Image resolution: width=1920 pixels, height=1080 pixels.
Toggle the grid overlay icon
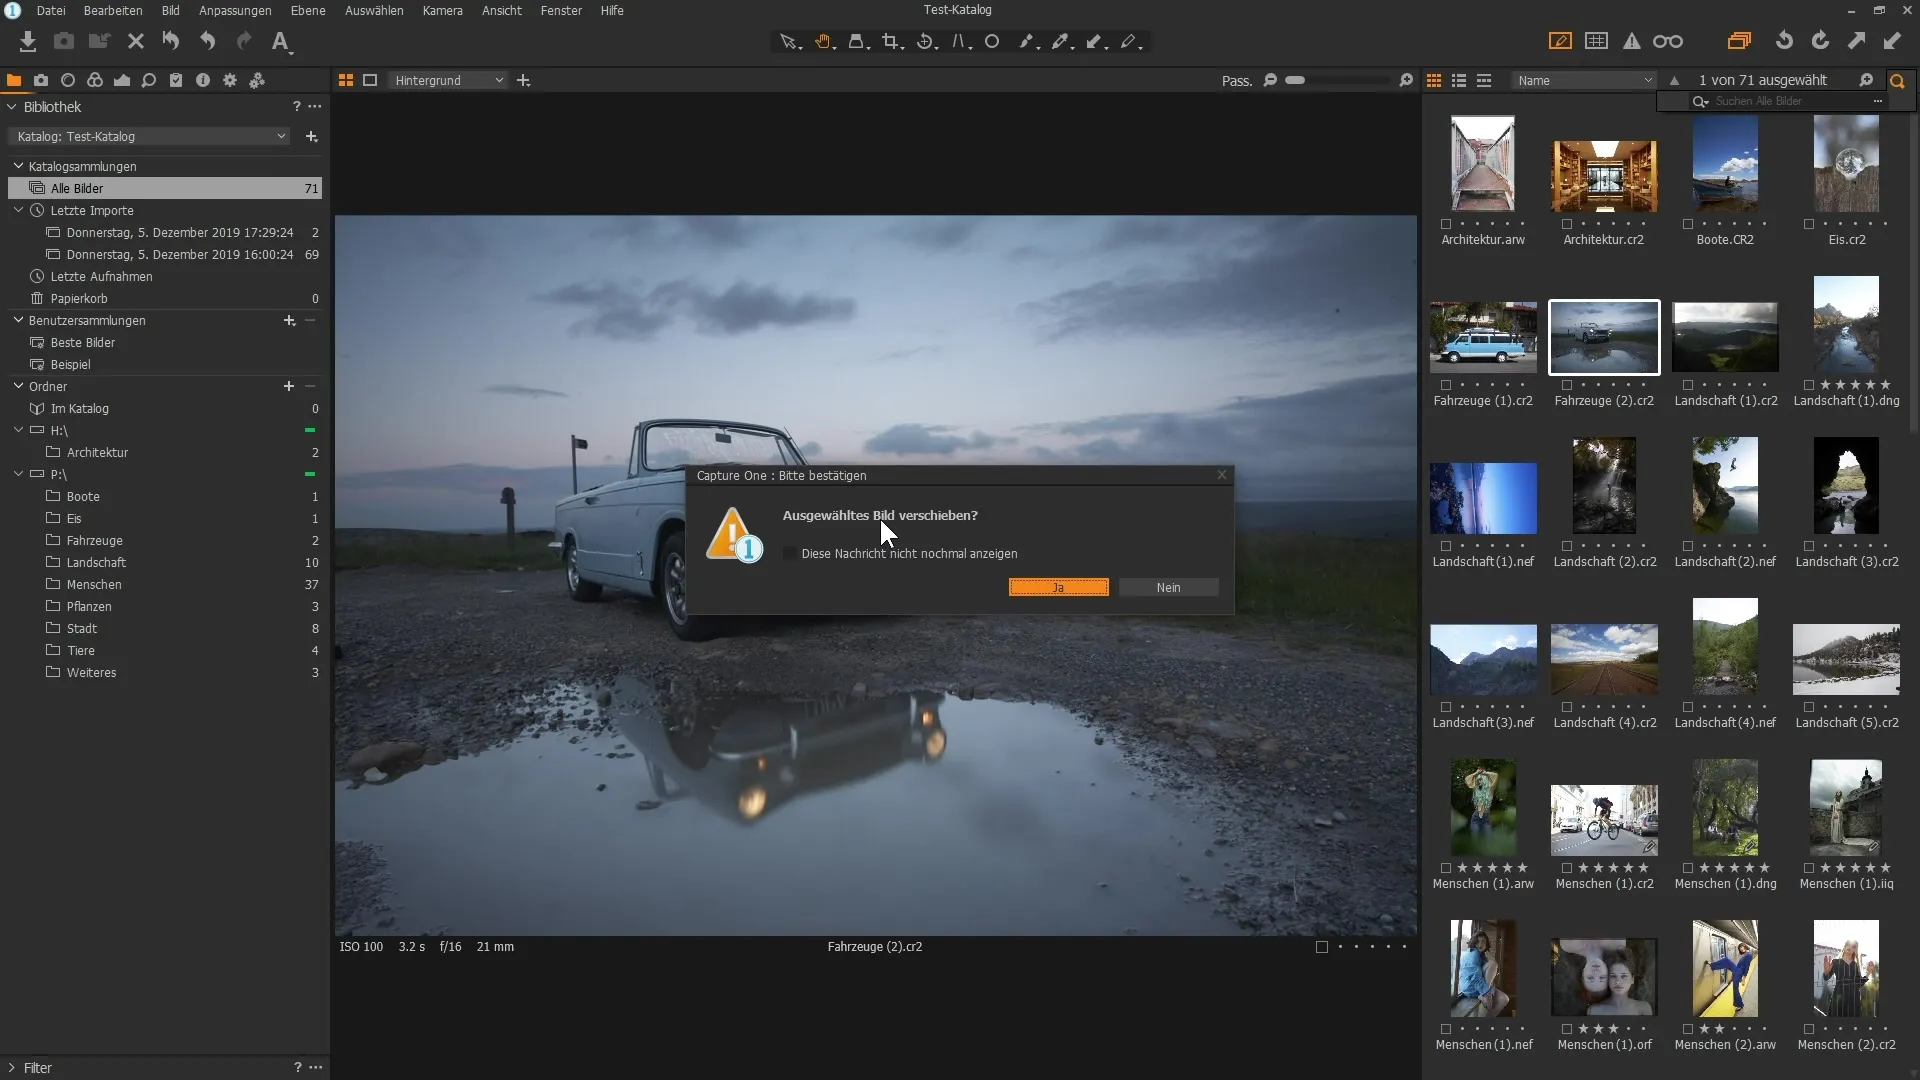(1597, 41)
